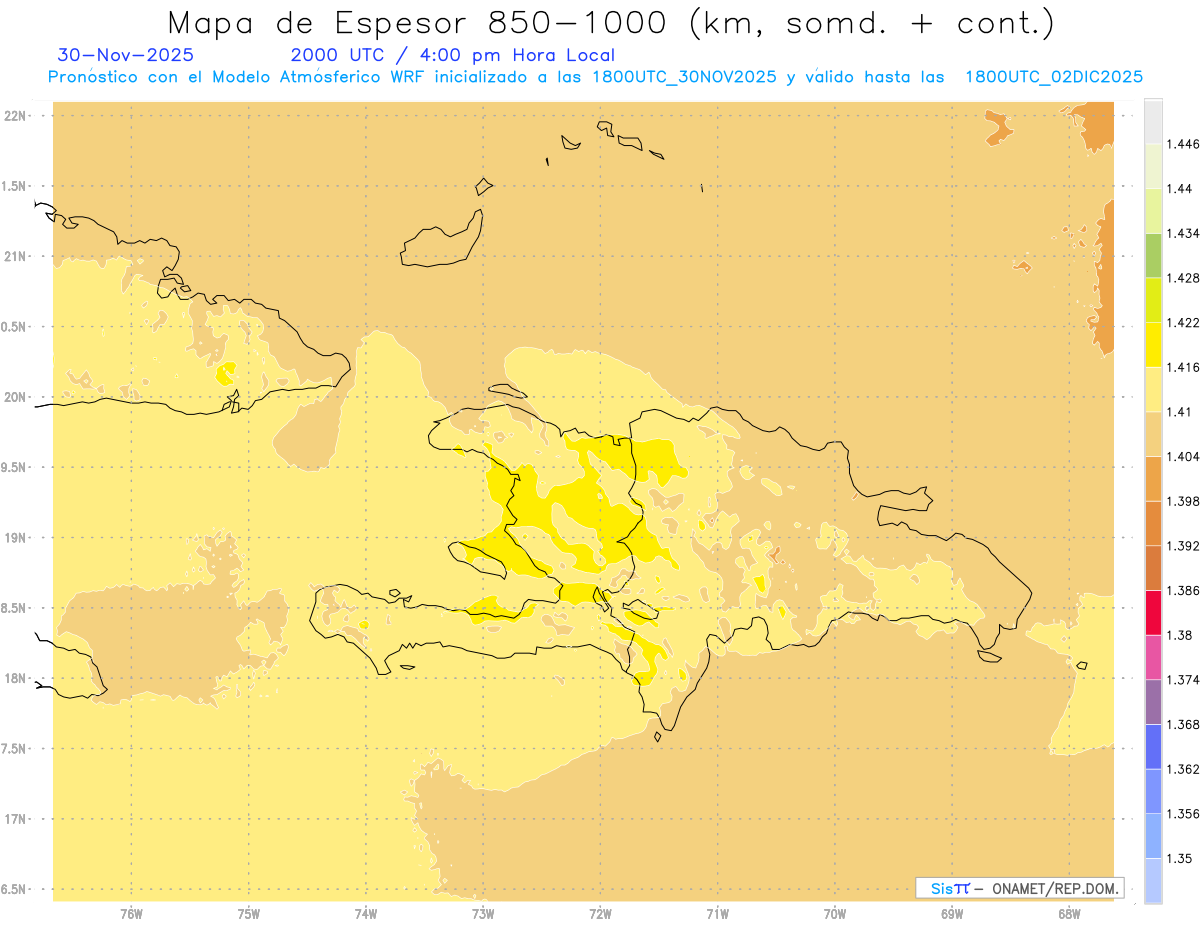The image size is (1200, 927).
Task: Pick the bright yellow swatch between 1.416 and 1.422
Action: (1153, 344)
